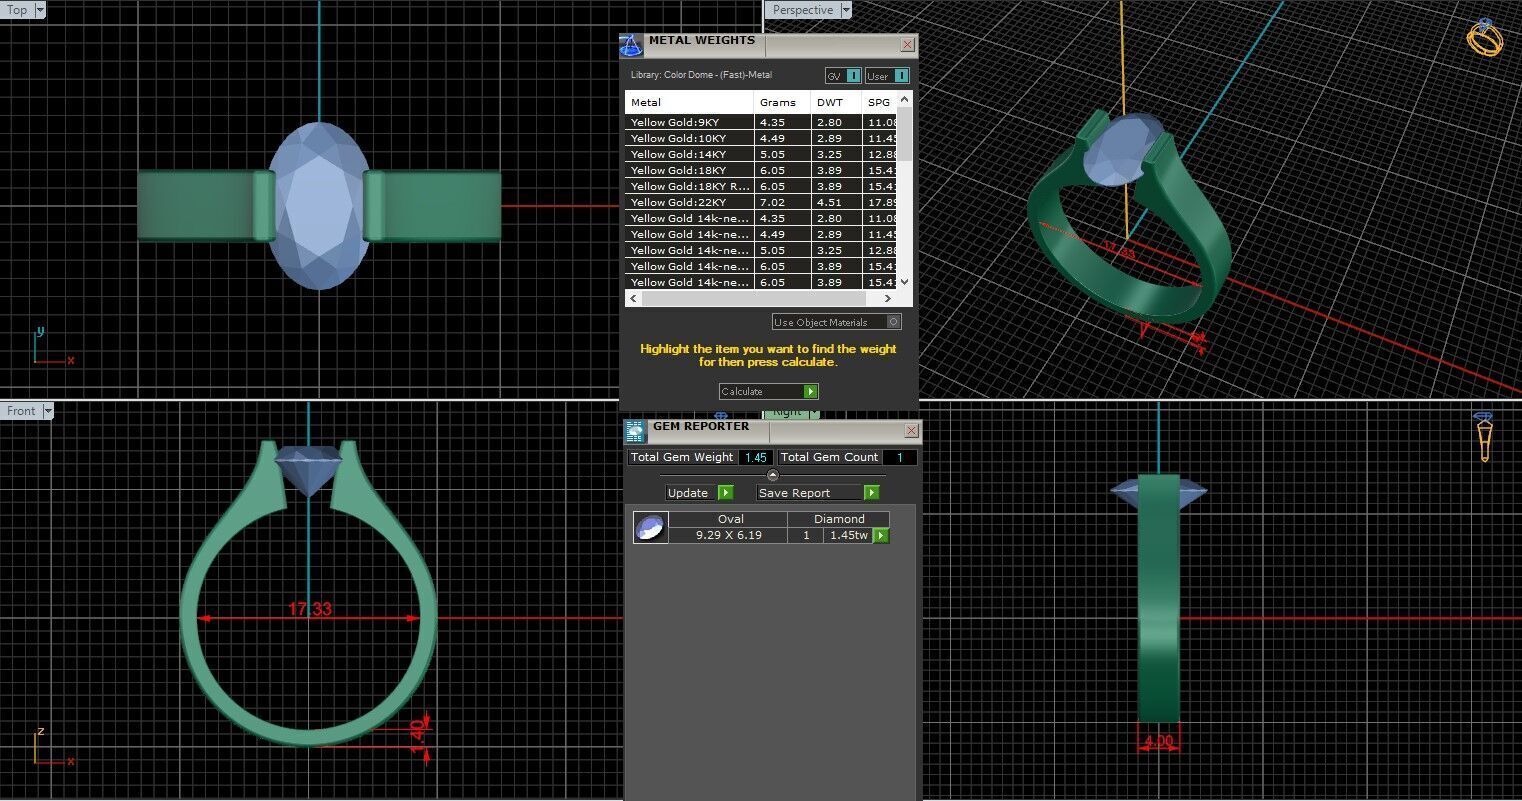Screen dimensions: 1522x801
Task: Select the Yellow Gold:10KY row
Action: [761, 138]
